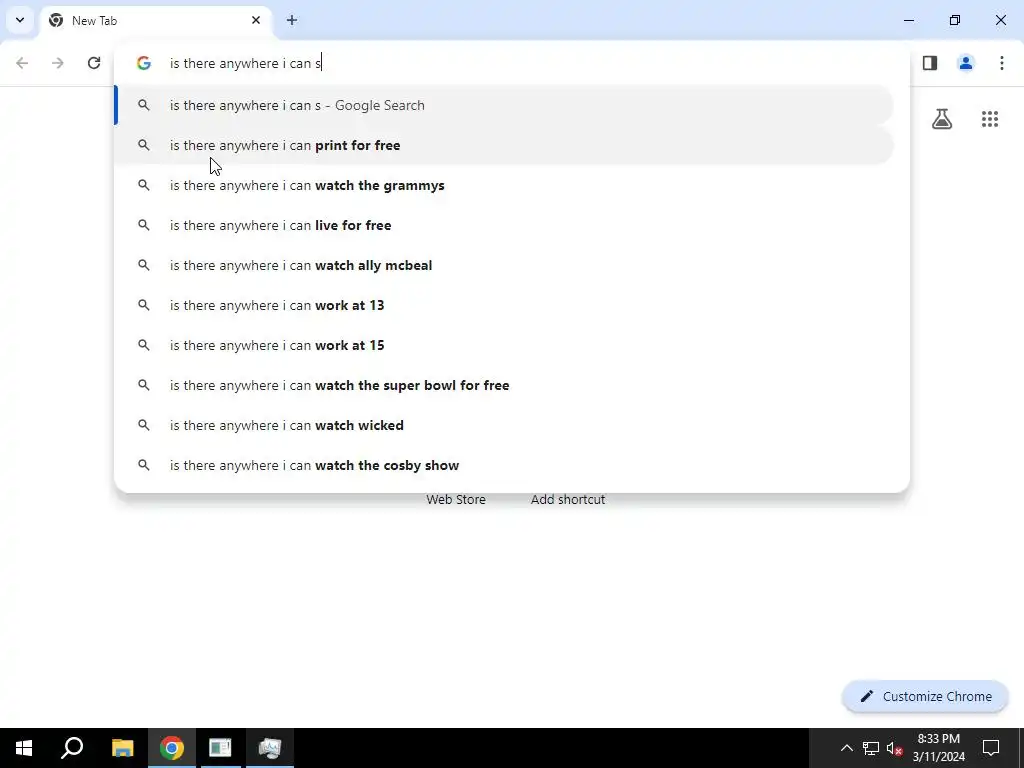Choose suggestion 'watch wicked'
The image size is (1024, 768).
click(504, 425)
